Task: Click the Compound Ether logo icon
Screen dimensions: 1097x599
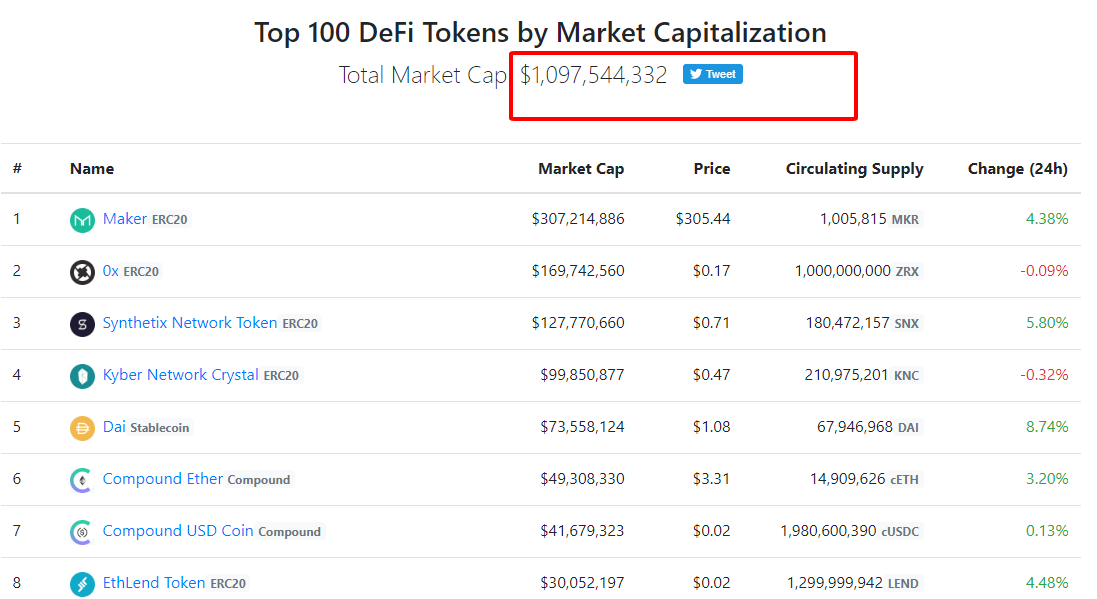Action: 82,480
